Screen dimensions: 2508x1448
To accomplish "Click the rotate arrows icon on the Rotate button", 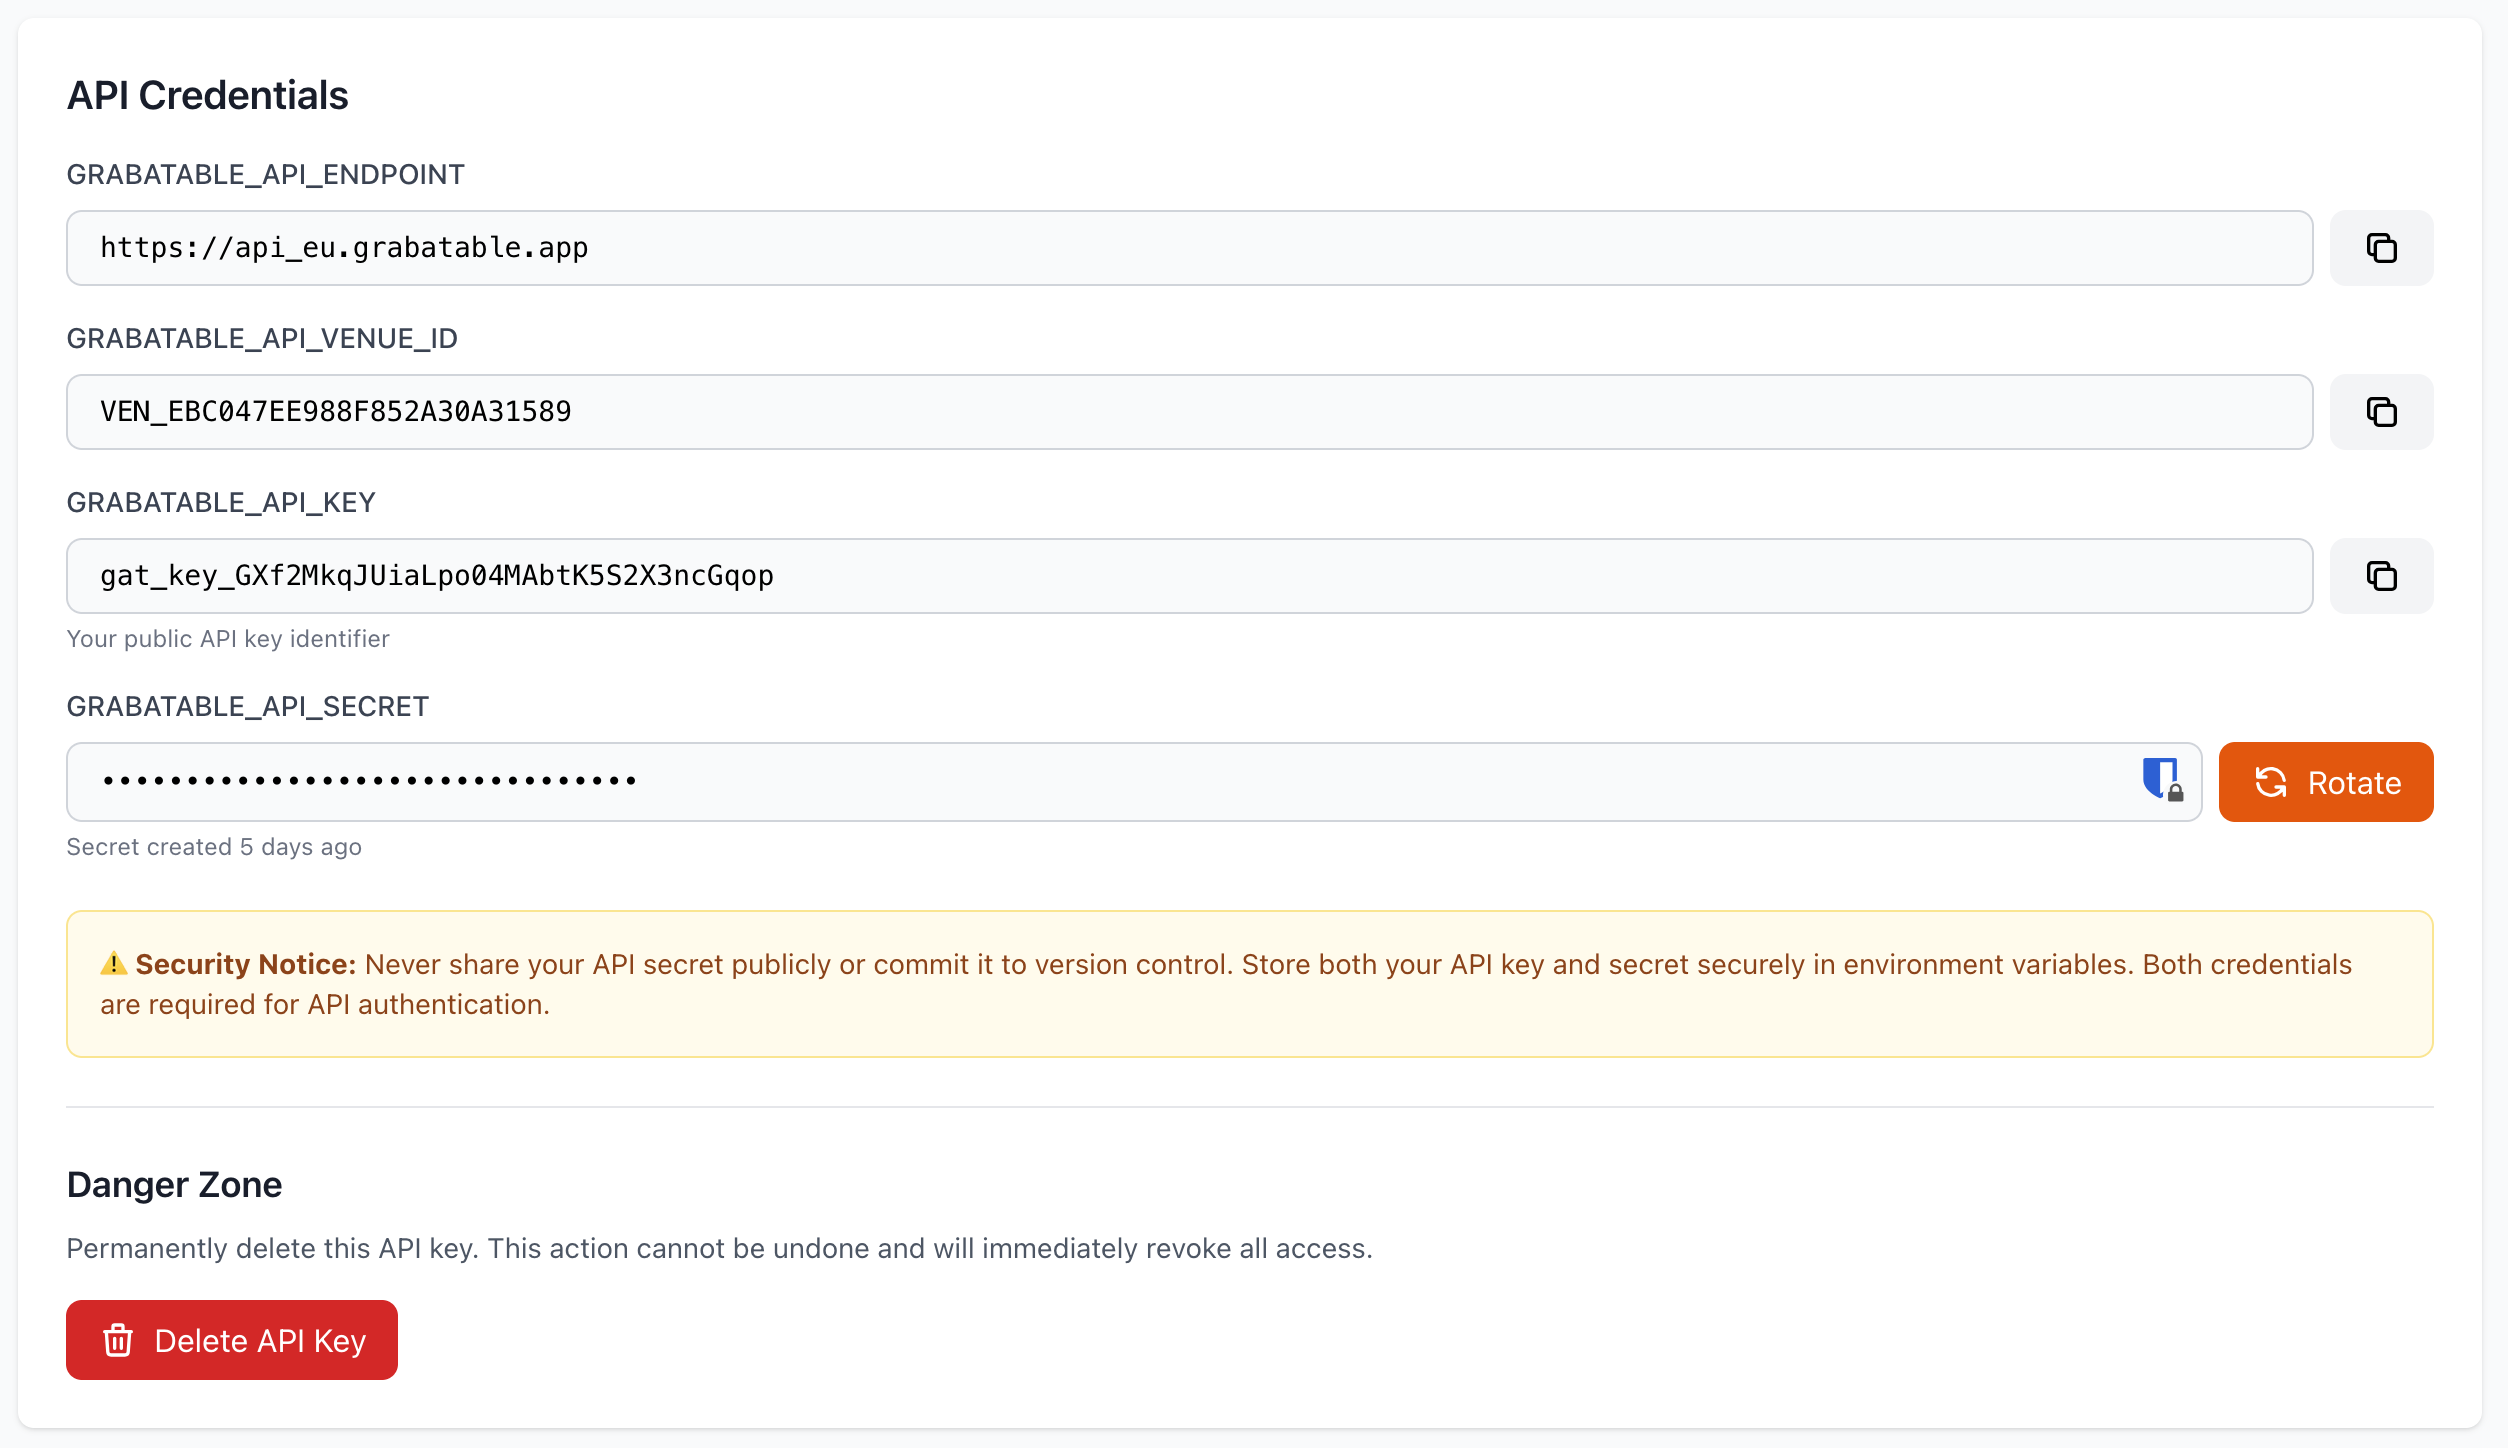I will point(2272,782).
